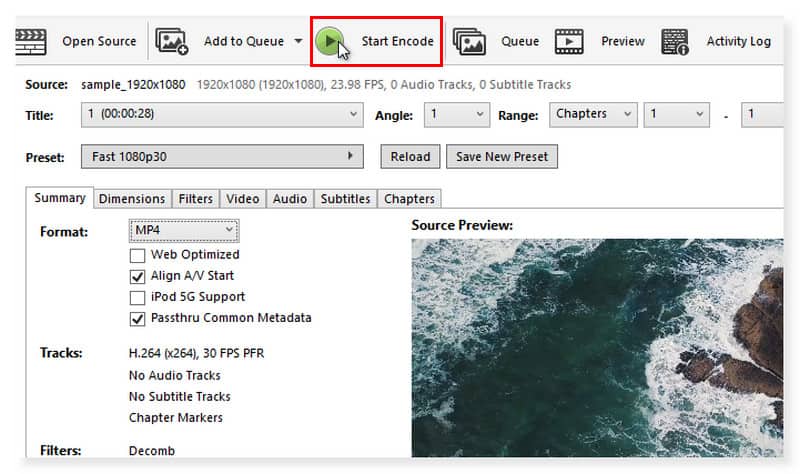800x474 pixels.
Task: Switch to the Subtitles tab
Action: [345, 199]
